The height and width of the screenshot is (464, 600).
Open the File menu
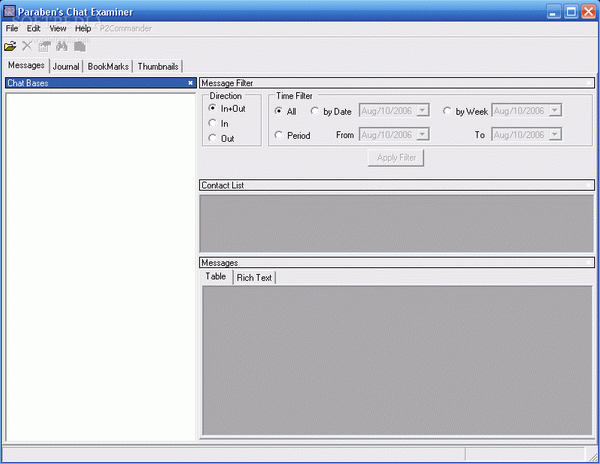(x=12, y=28)
